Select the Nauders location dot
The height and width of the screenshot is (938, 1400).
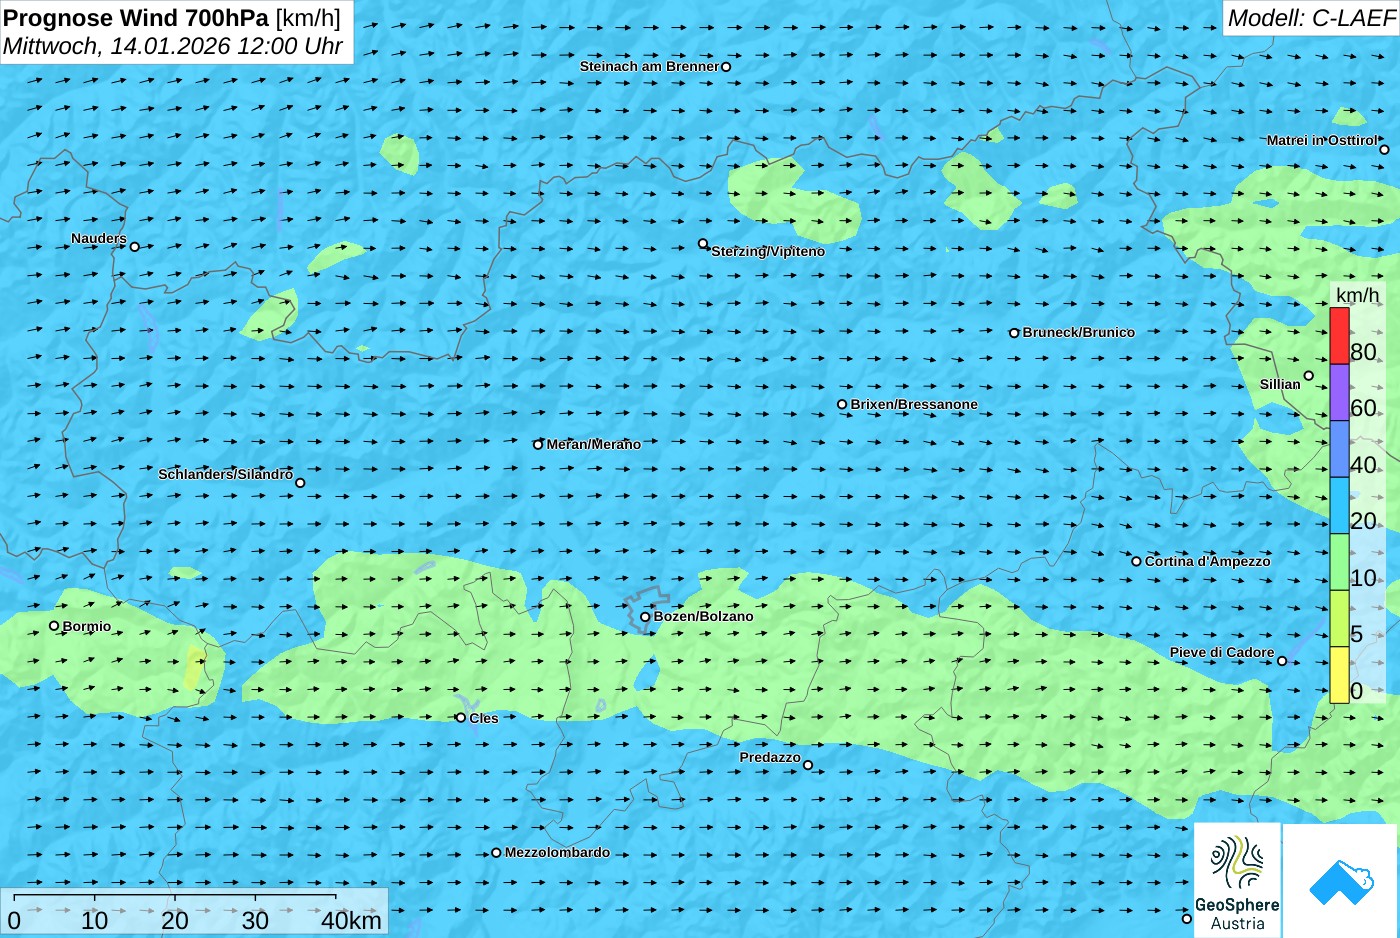tap(135, 246)
